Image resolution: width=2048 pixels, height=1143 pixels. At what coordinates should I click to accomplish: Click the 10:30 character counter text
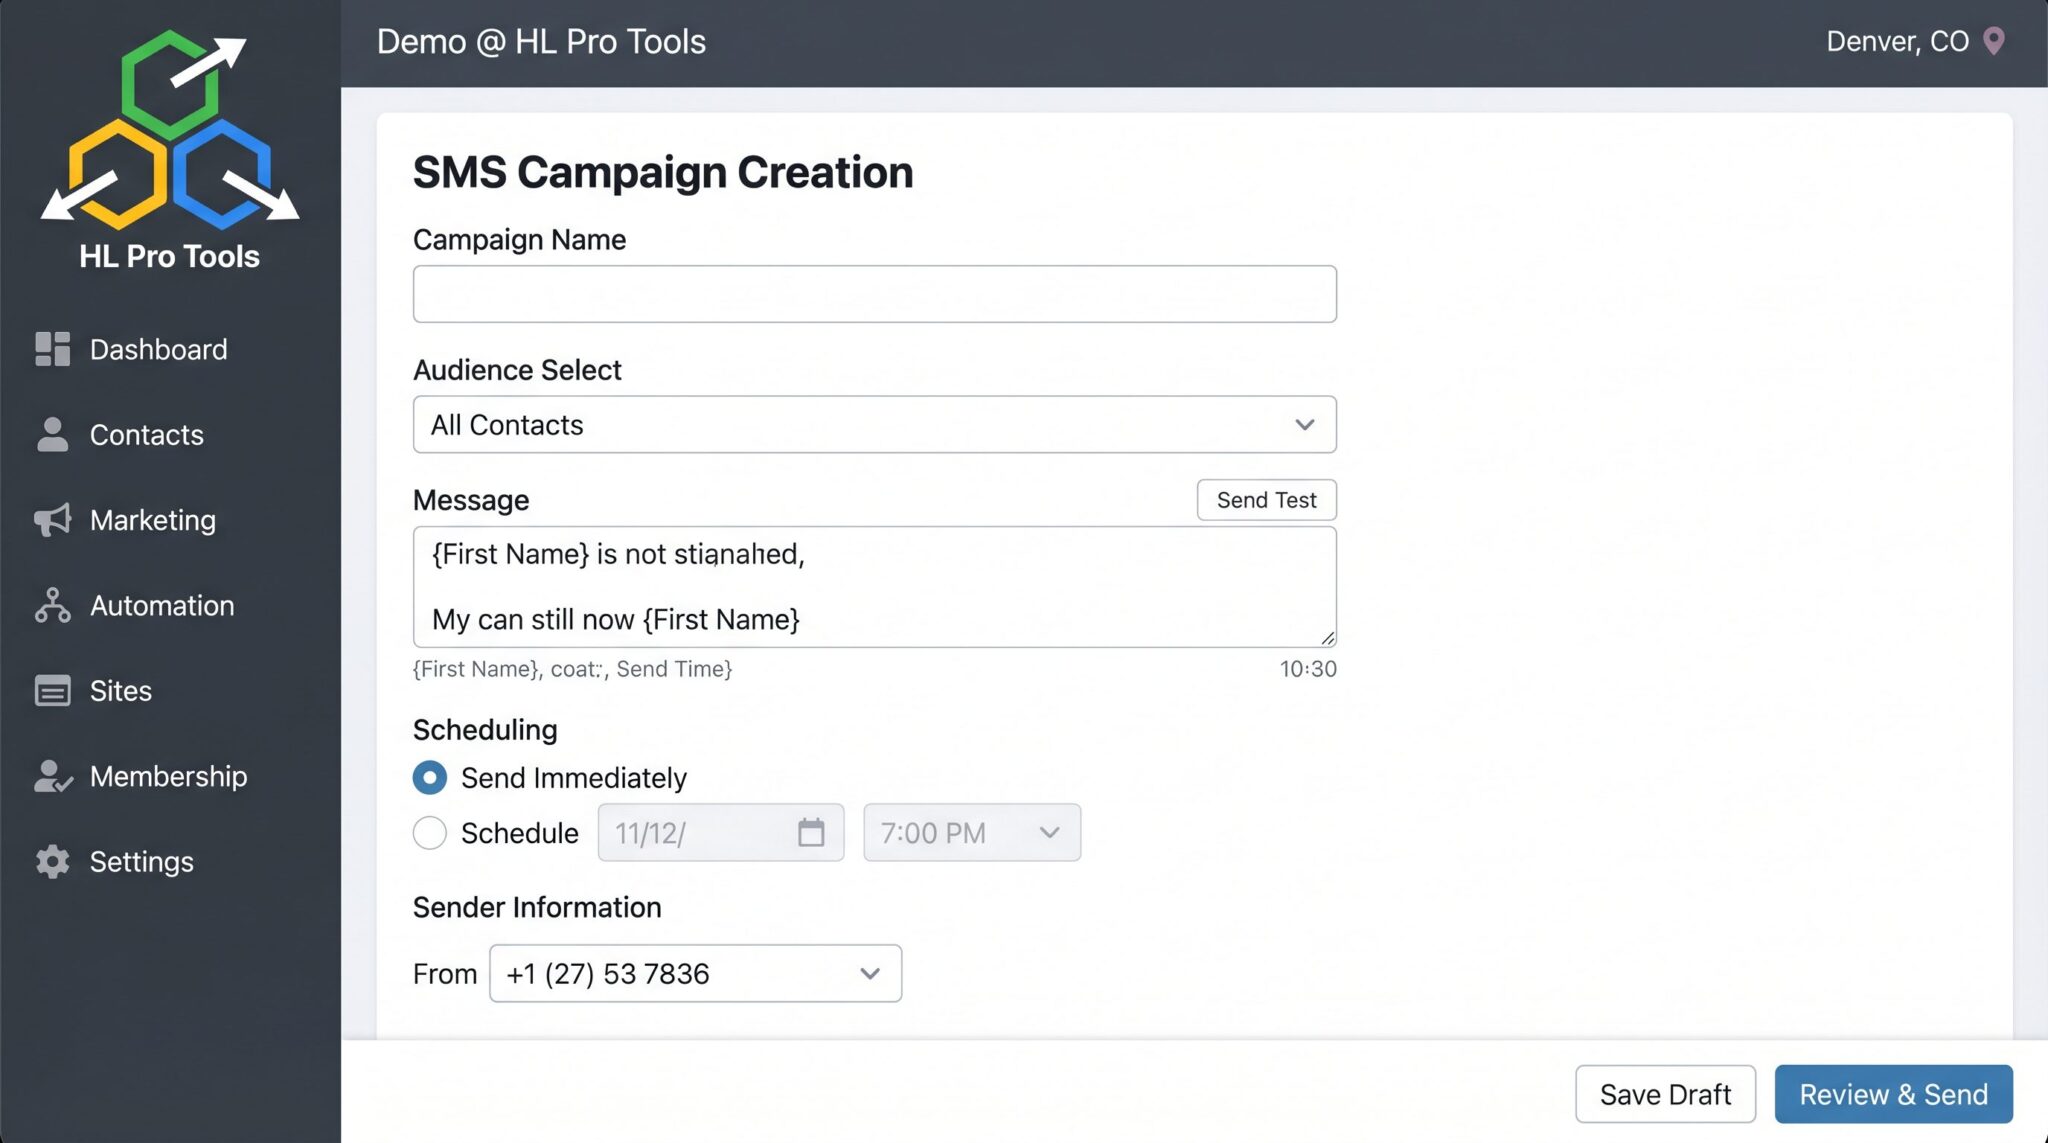(1308, 669)
